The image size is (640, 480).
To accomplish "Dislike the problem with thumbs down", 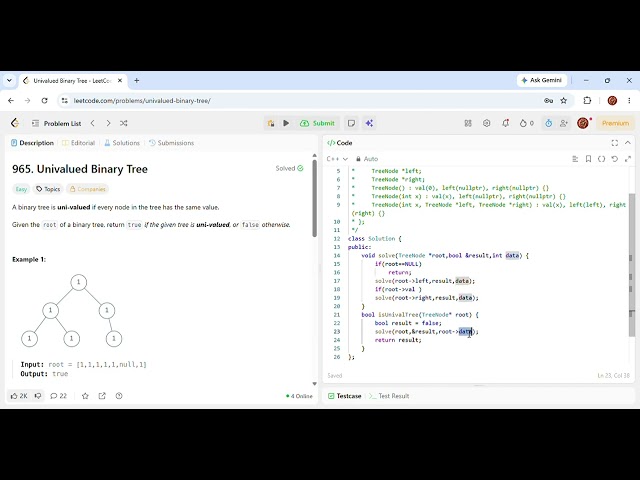I will point(38,396).
